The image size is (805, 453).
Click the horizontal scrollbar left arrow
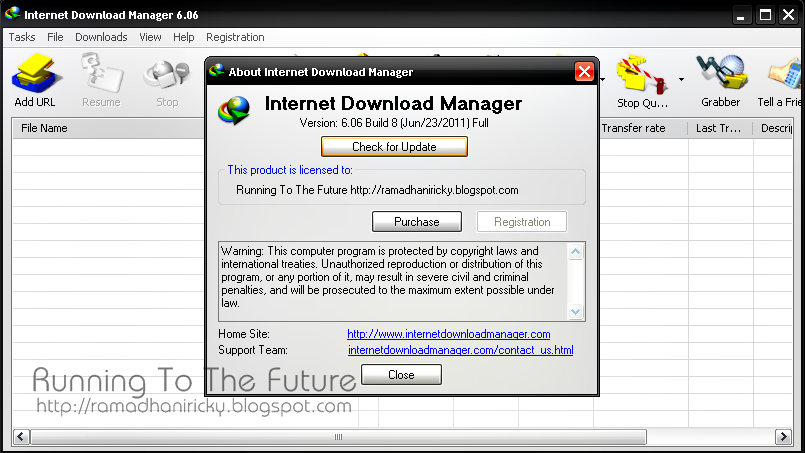click(21, 437)
